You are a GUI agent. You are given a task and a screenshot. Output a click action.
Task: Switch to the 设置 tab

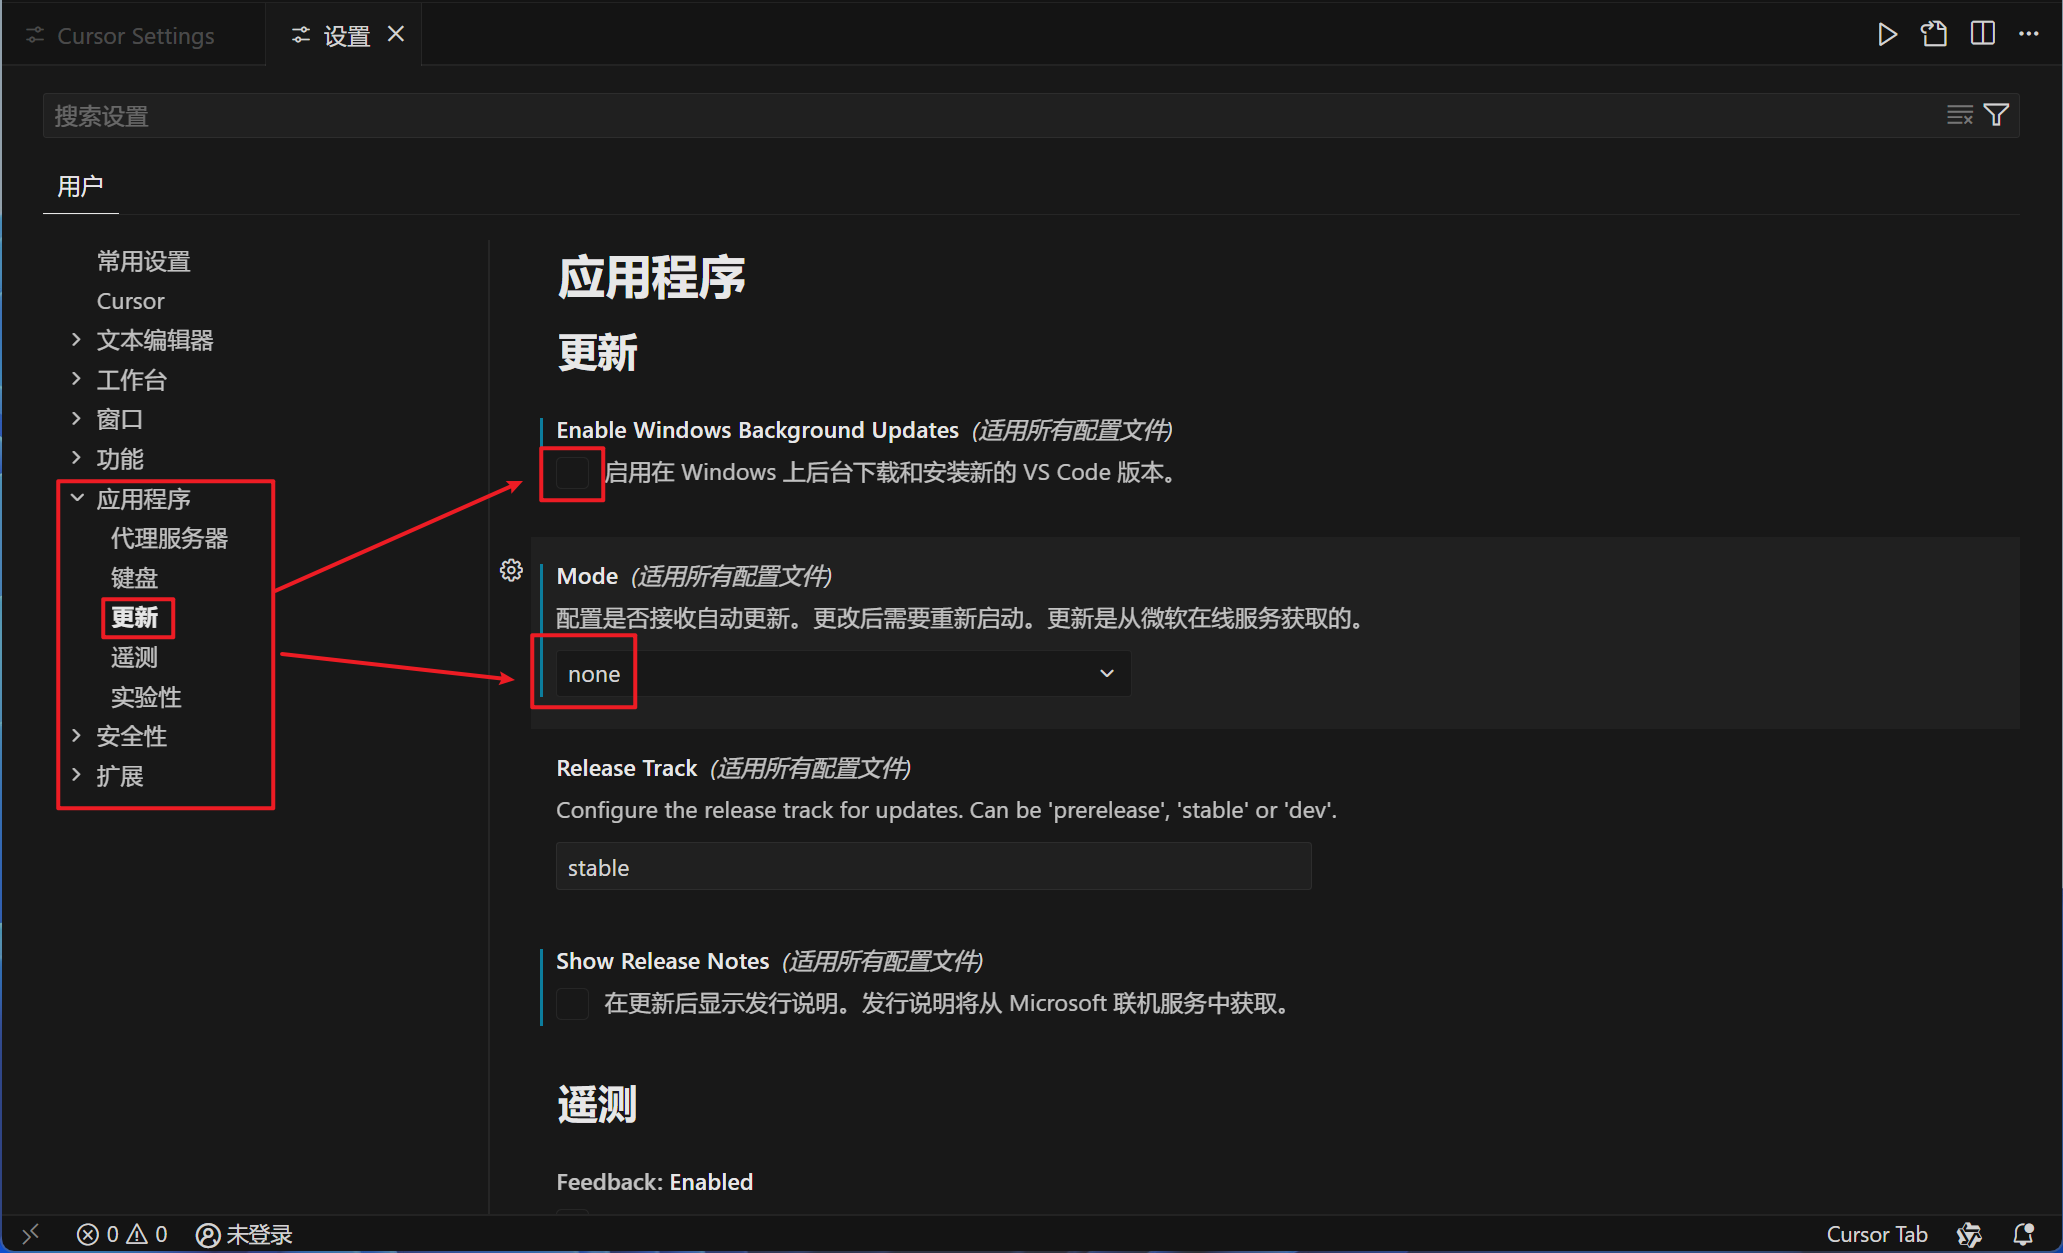[345, 34]
